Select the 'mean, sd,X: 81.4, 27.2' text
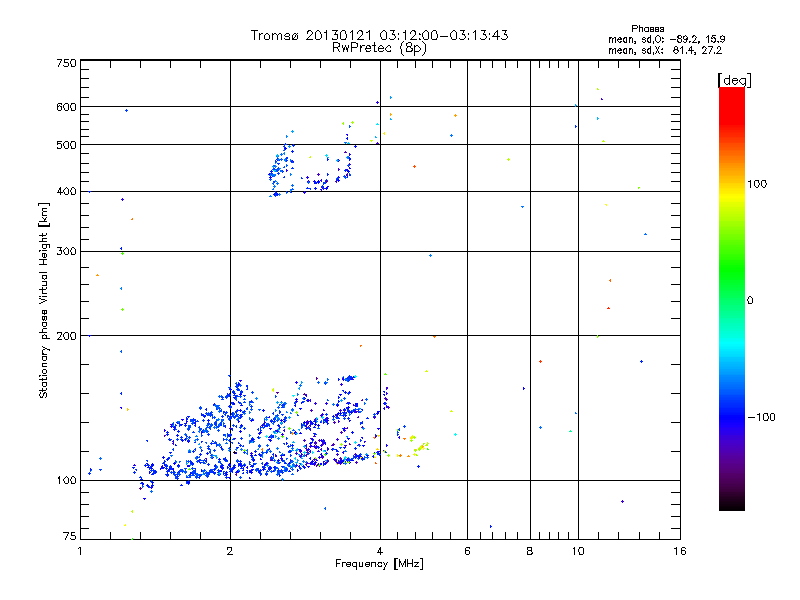This screenshot has height=600, width=800. [x=665, y=50]
